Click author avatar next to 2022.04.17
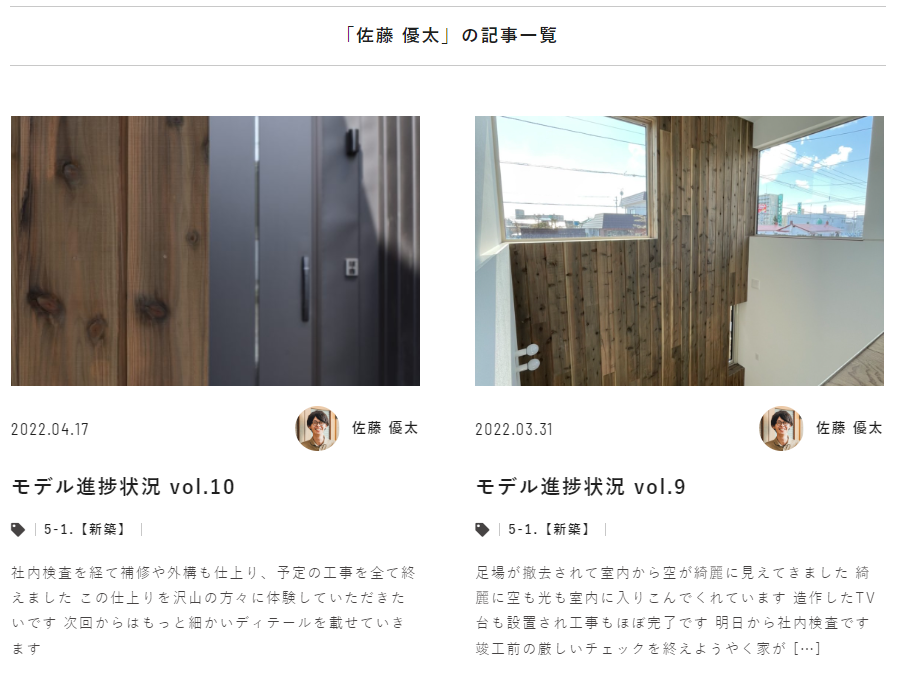Screen dimensions: 902x675 click(x=317, y=429)
